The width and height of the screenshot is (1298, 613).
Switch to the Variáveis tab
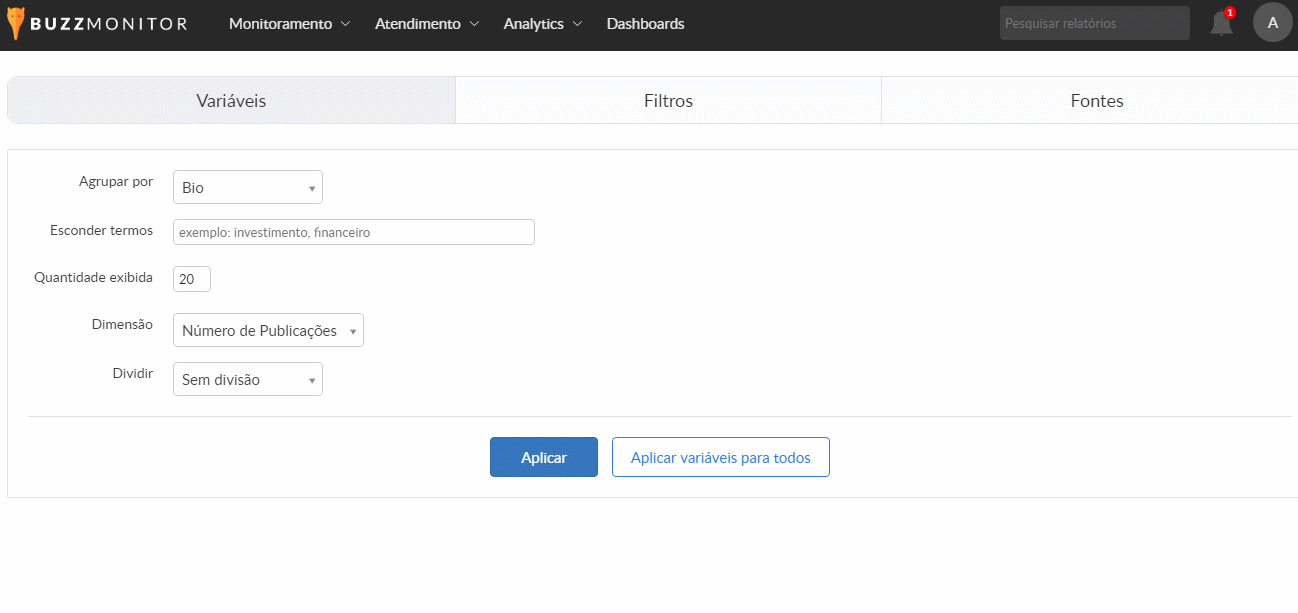click(x=231, y=101)
